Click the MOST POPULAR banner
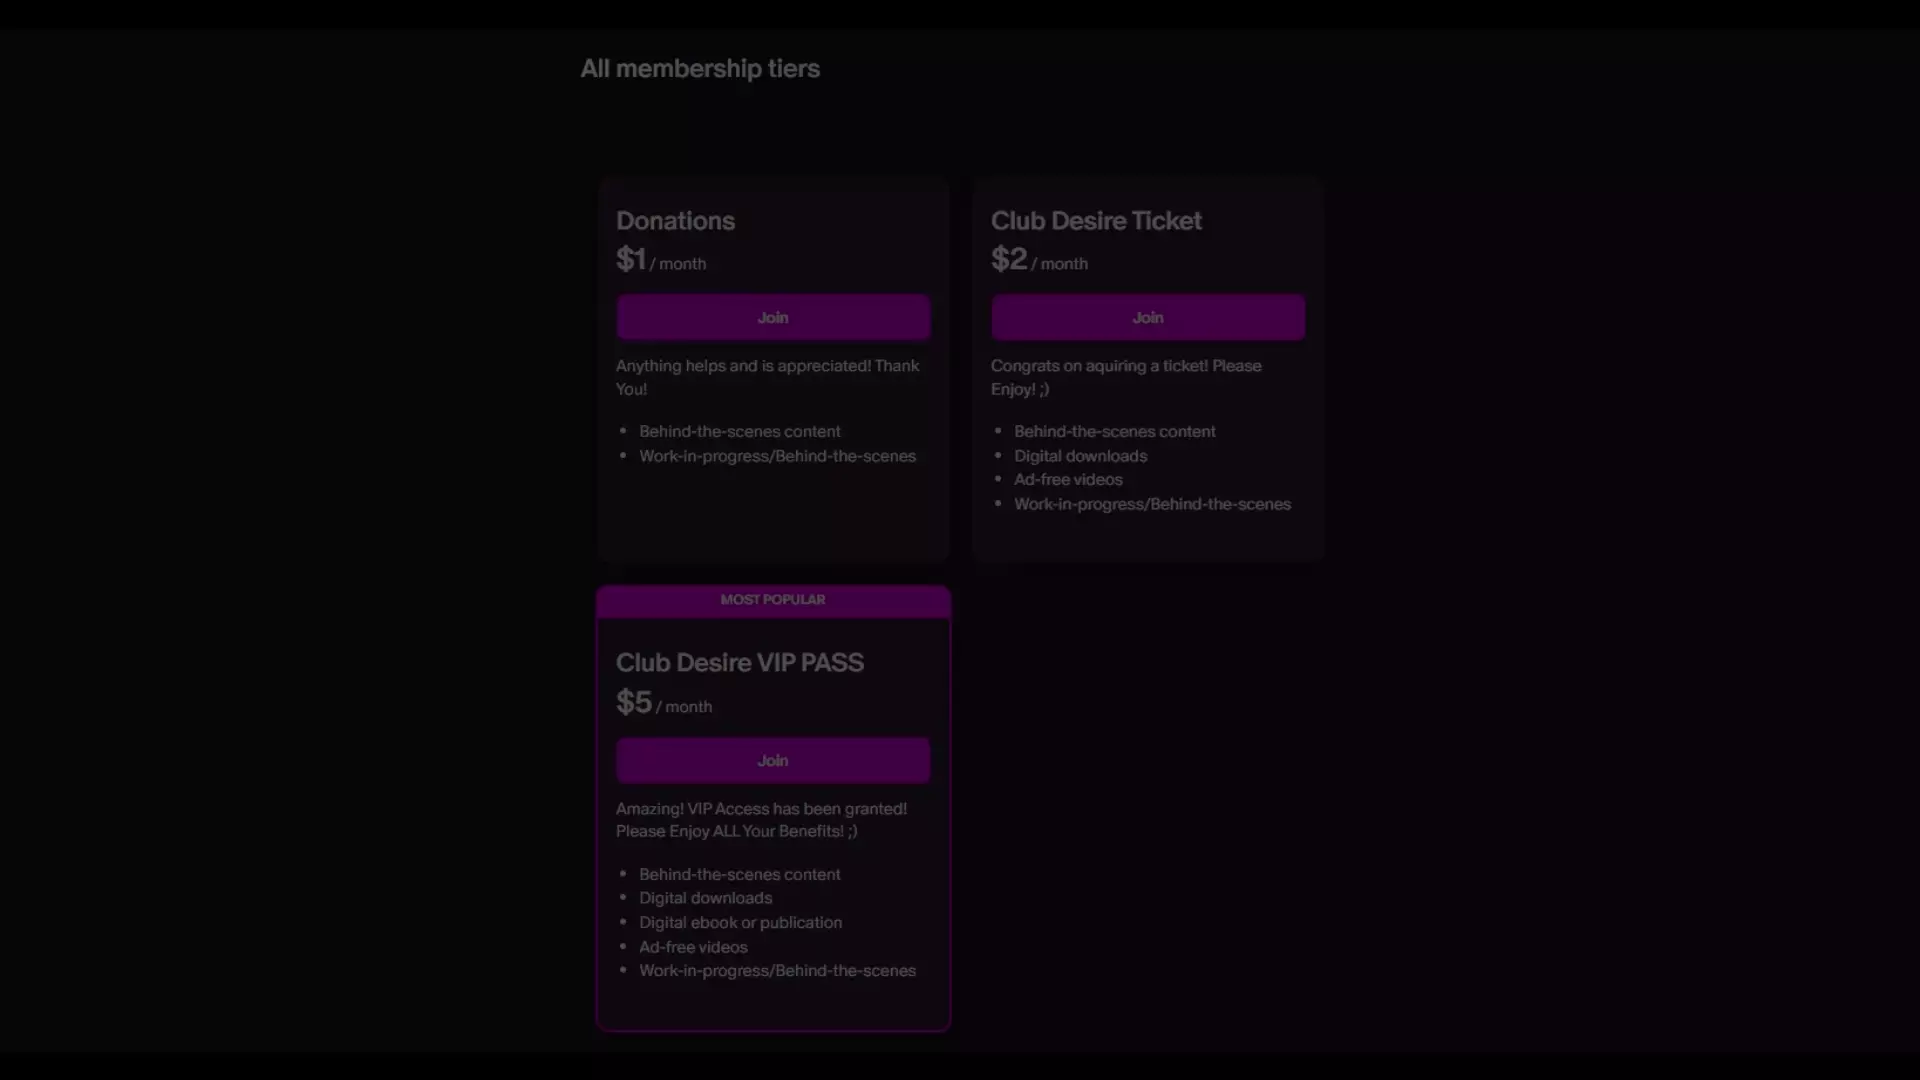Viewport: 1920px width, 1080px height. click(x=773, y=600)
